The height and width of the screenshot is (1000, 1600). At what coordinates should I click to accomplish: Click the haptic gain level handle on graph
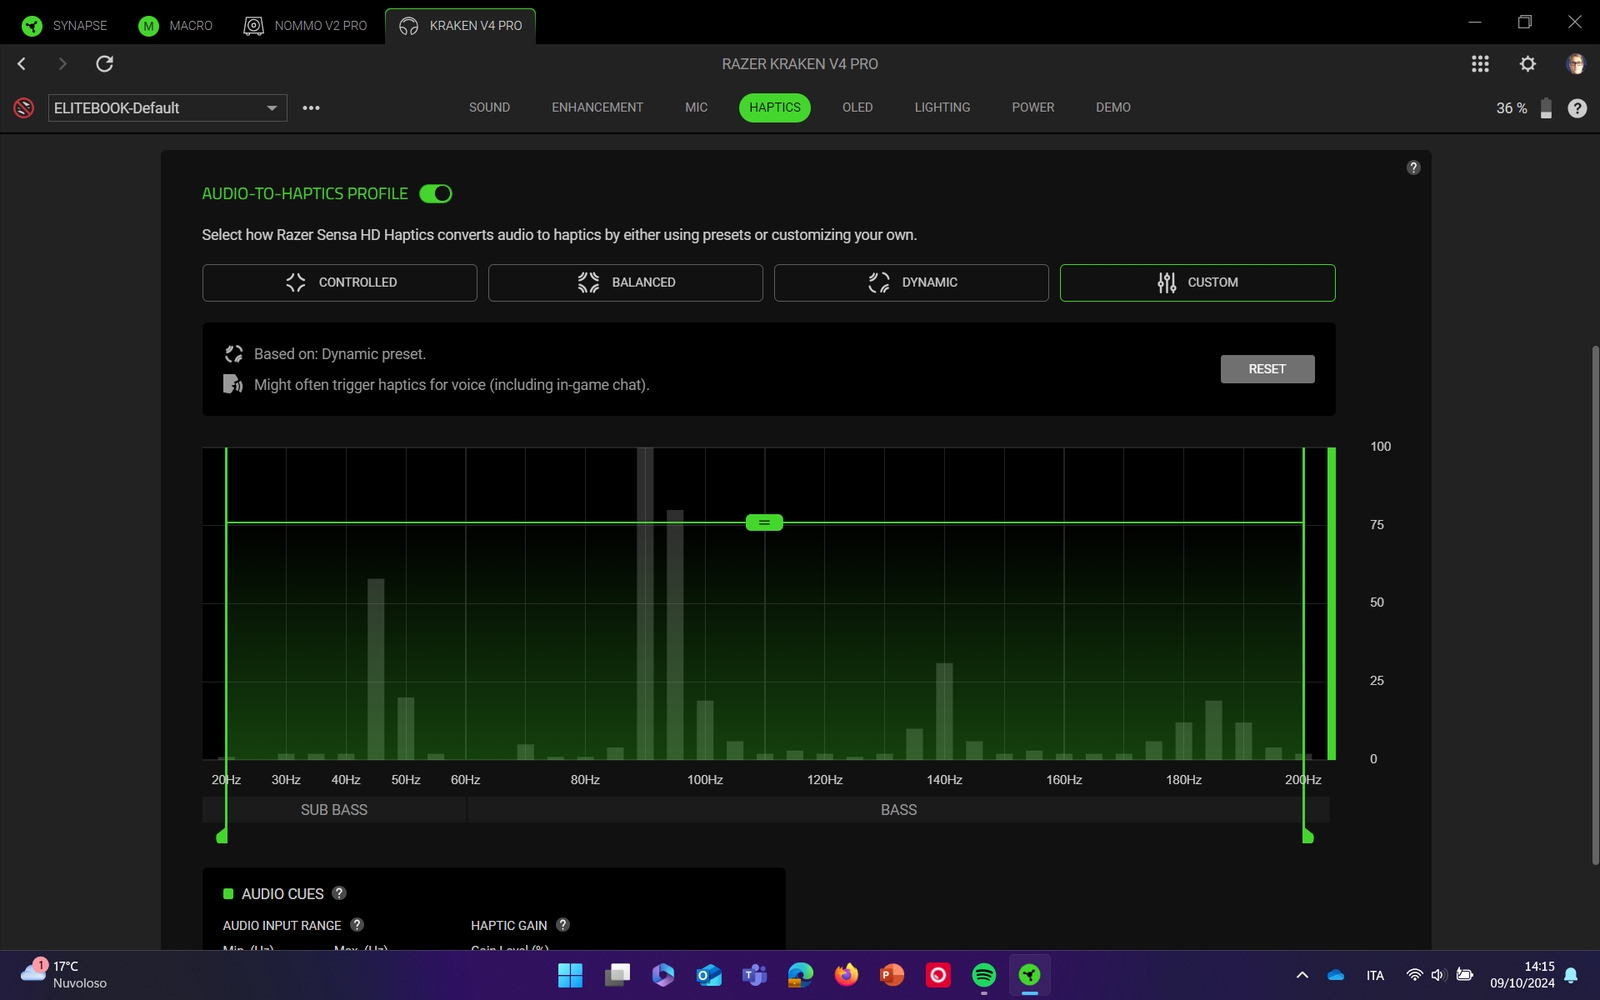point(764,523)
